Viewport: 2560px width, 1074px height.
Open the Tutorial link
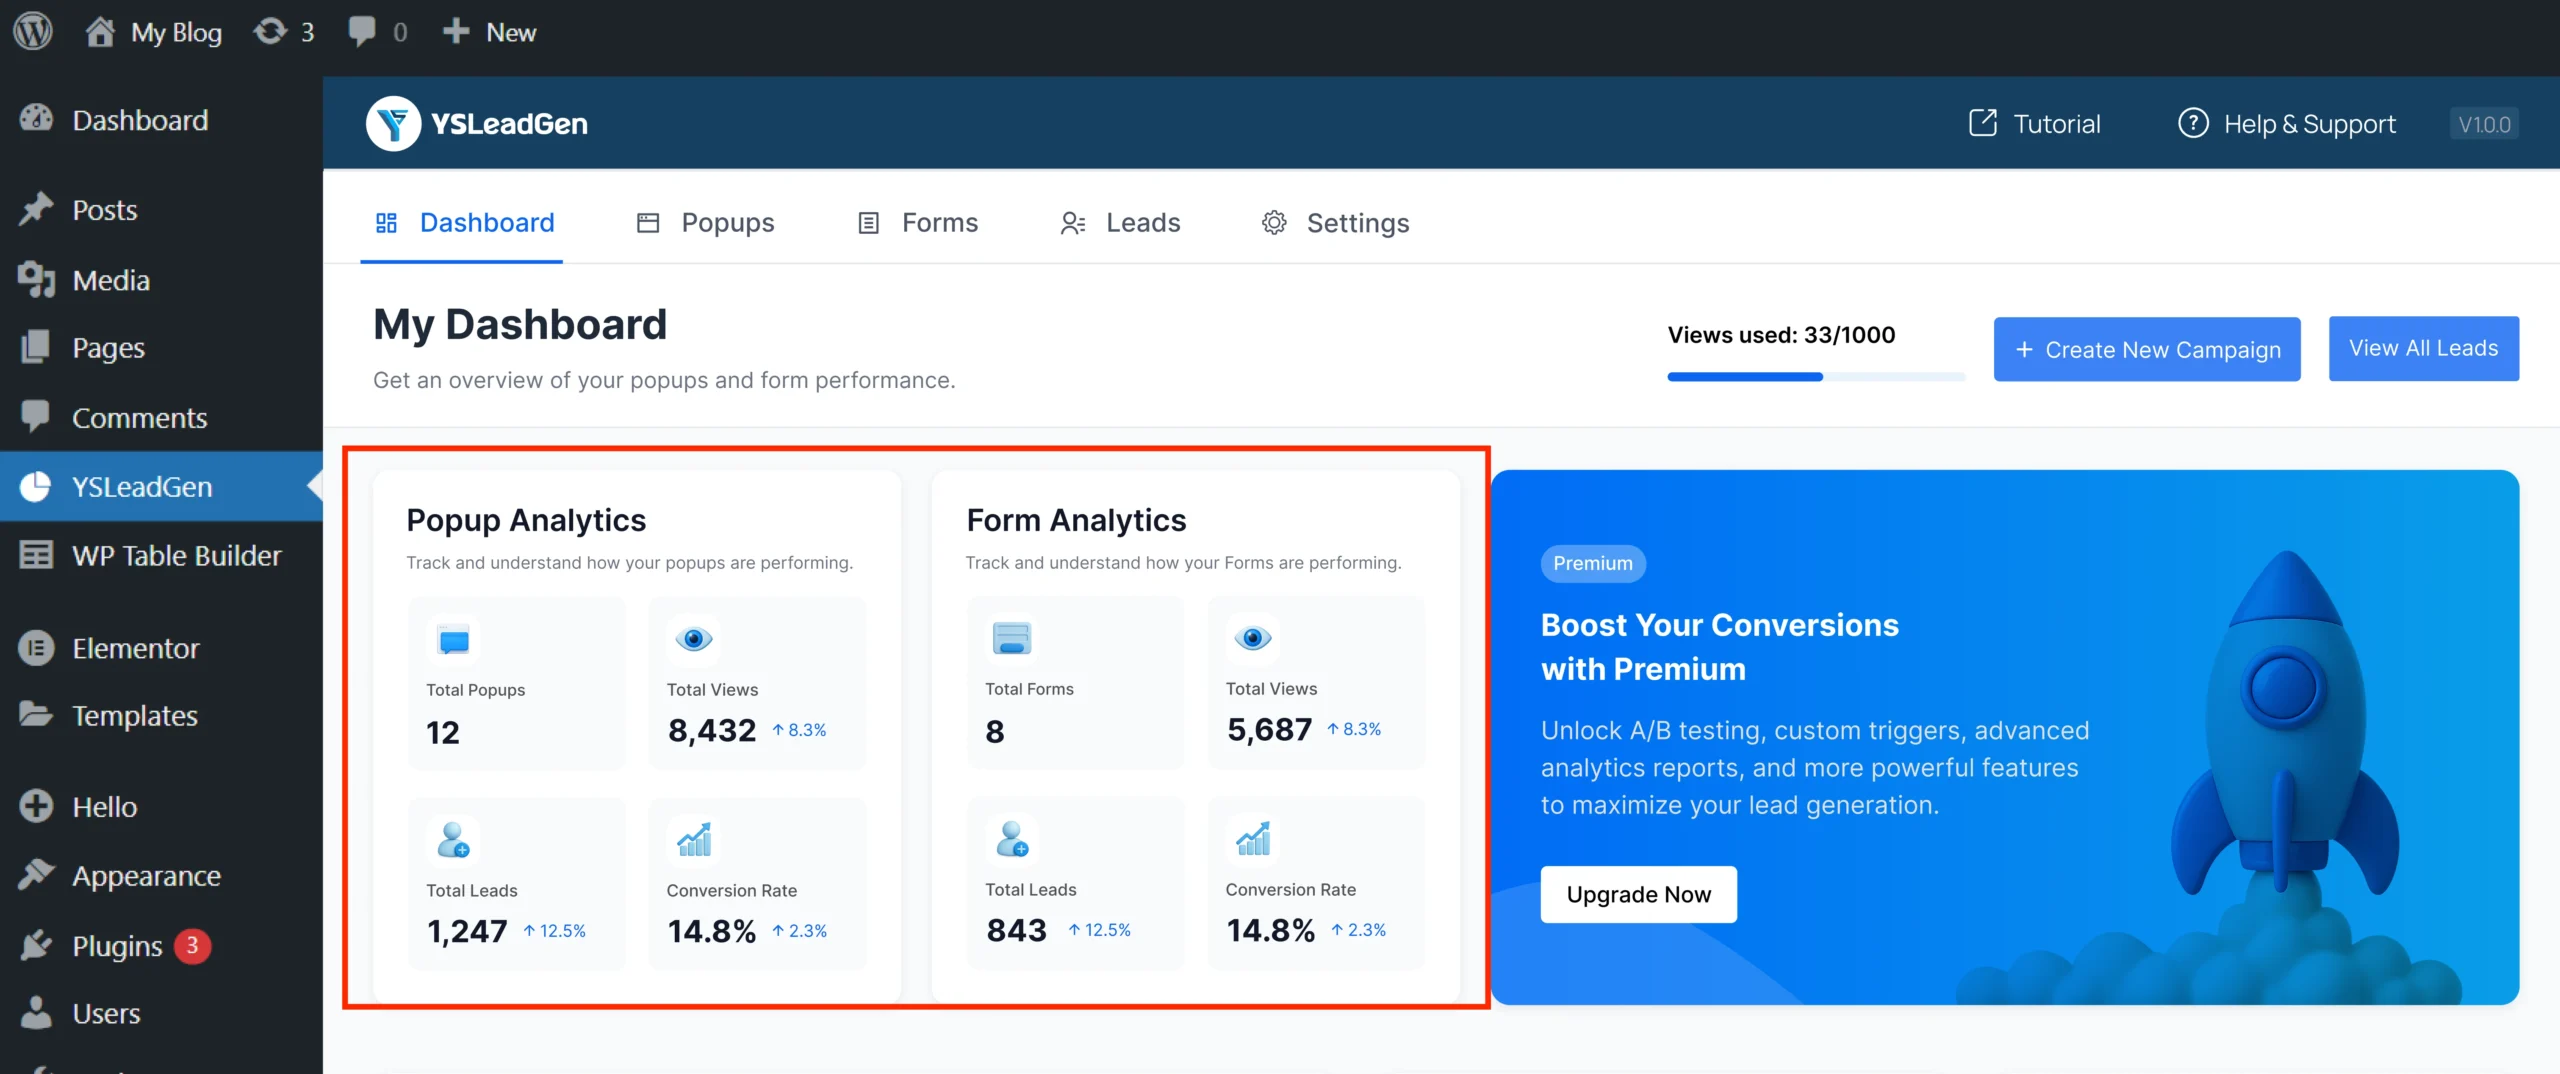pyautogui.click(x=2035, y=123)
